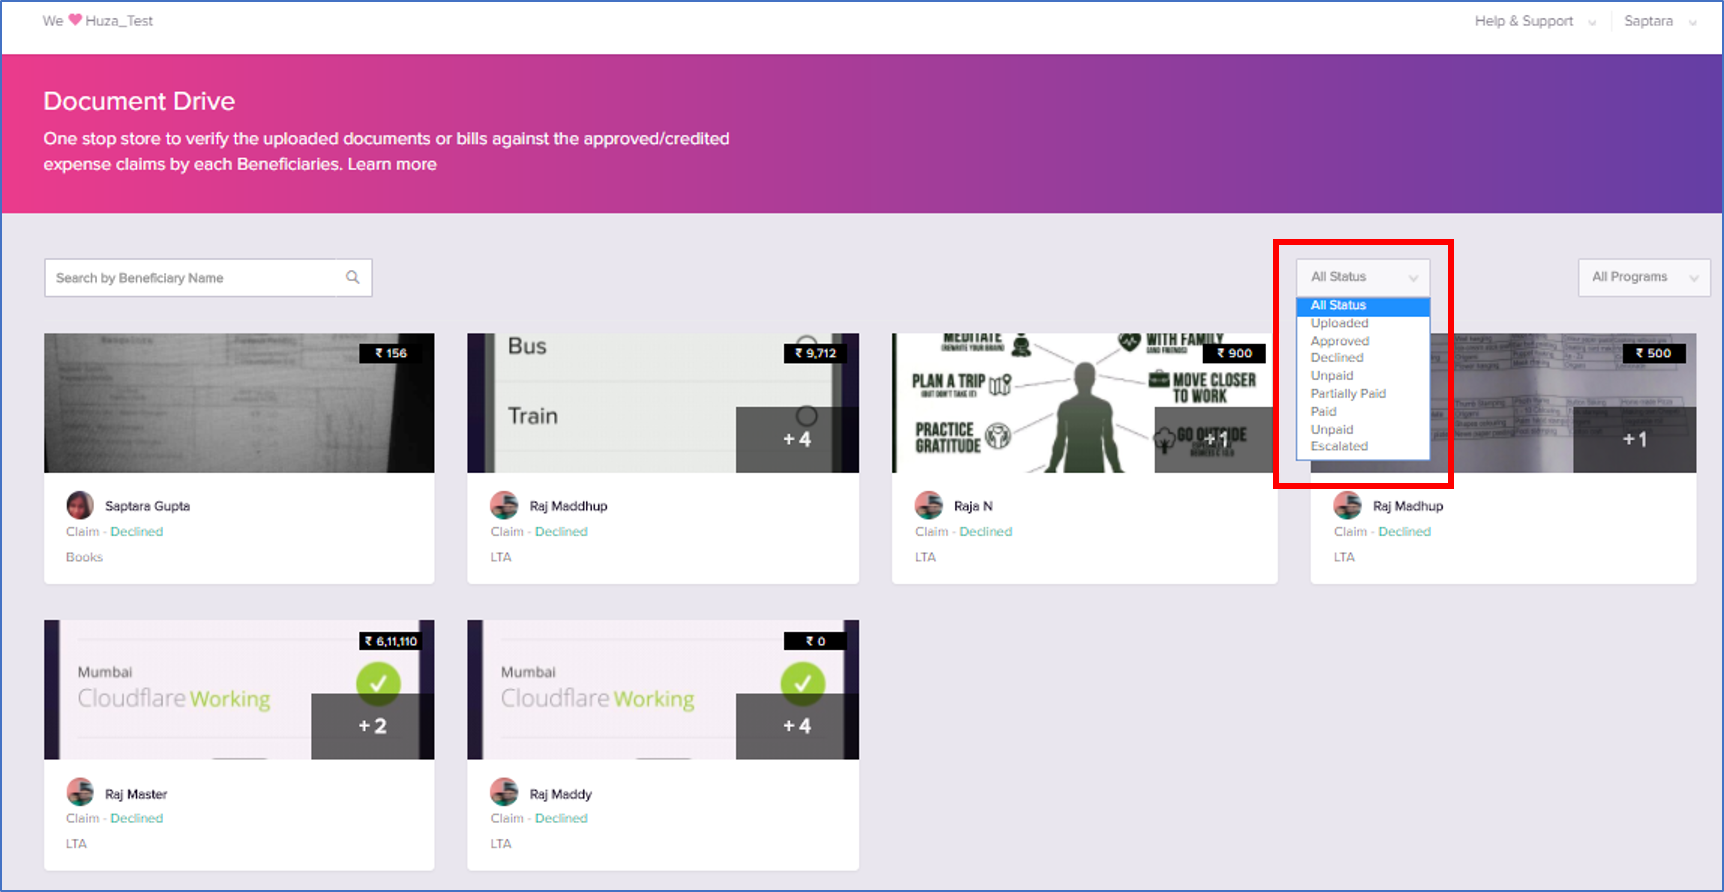The height and width of the screenshot is (892, 1724).
Task: Expand the Saptara account menu
Action: [x=1660, y=21]
